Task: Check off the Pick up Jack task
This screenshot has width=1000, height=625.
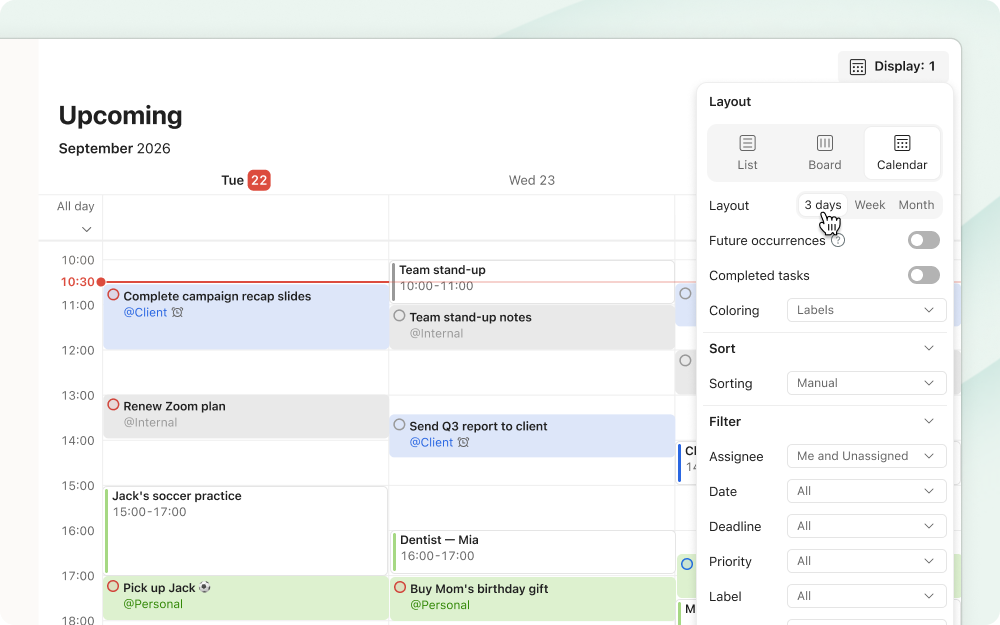Action: [x=114, y=586]
